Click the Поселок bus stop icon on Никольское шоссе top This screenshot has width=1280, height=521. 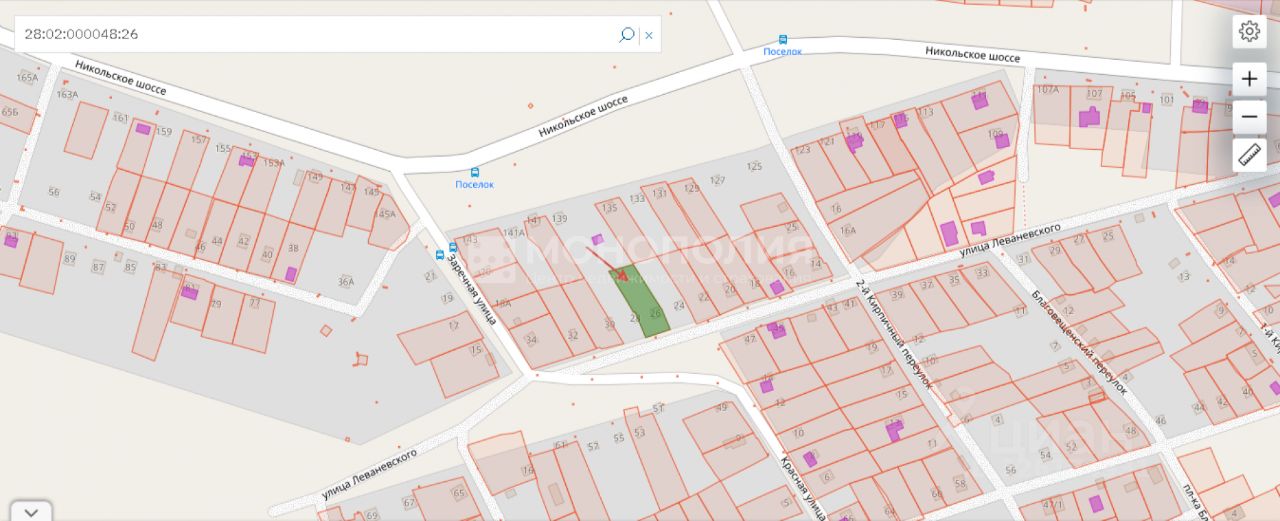pos(782,39)
